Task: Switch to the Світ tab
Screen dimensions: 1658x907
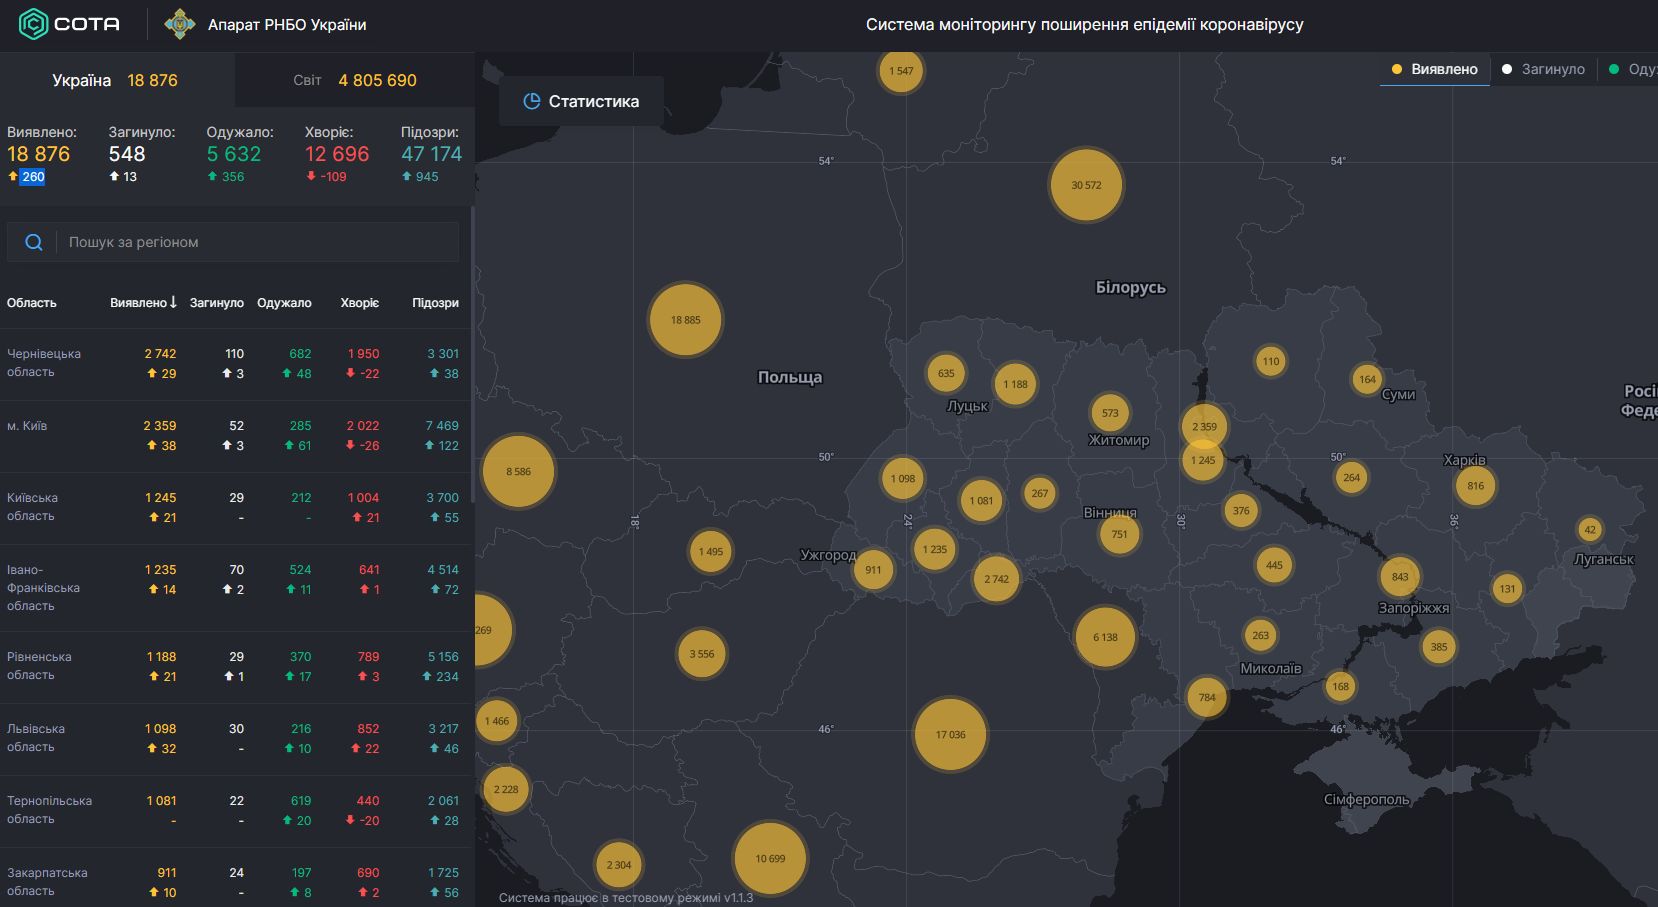Action: (x=354, y=80)
